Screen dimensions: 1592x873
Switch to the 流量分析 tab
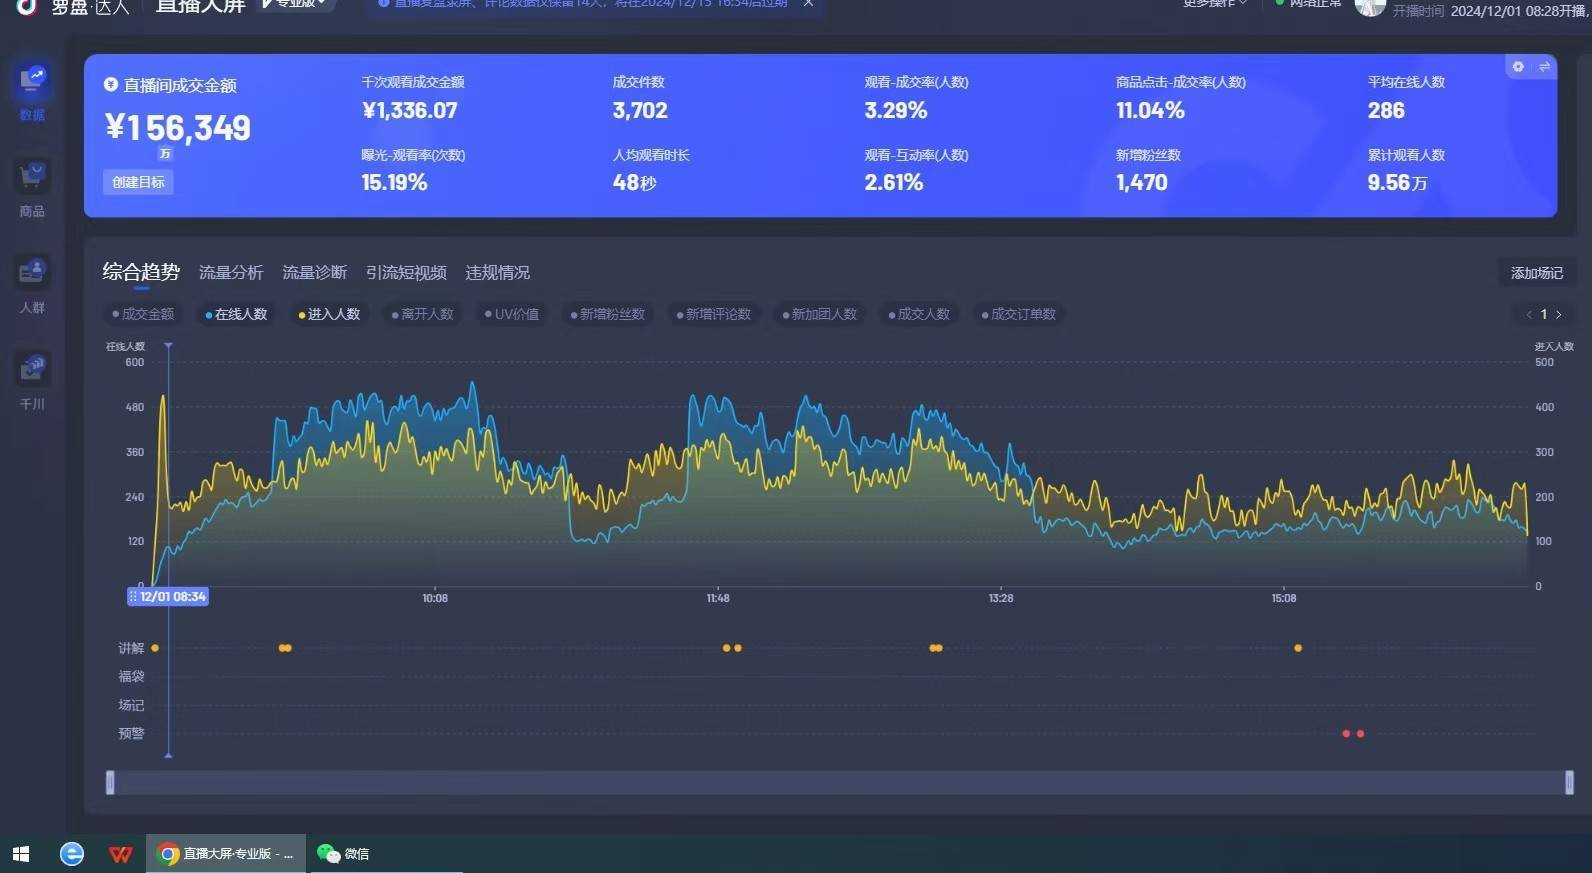[231, 272]
